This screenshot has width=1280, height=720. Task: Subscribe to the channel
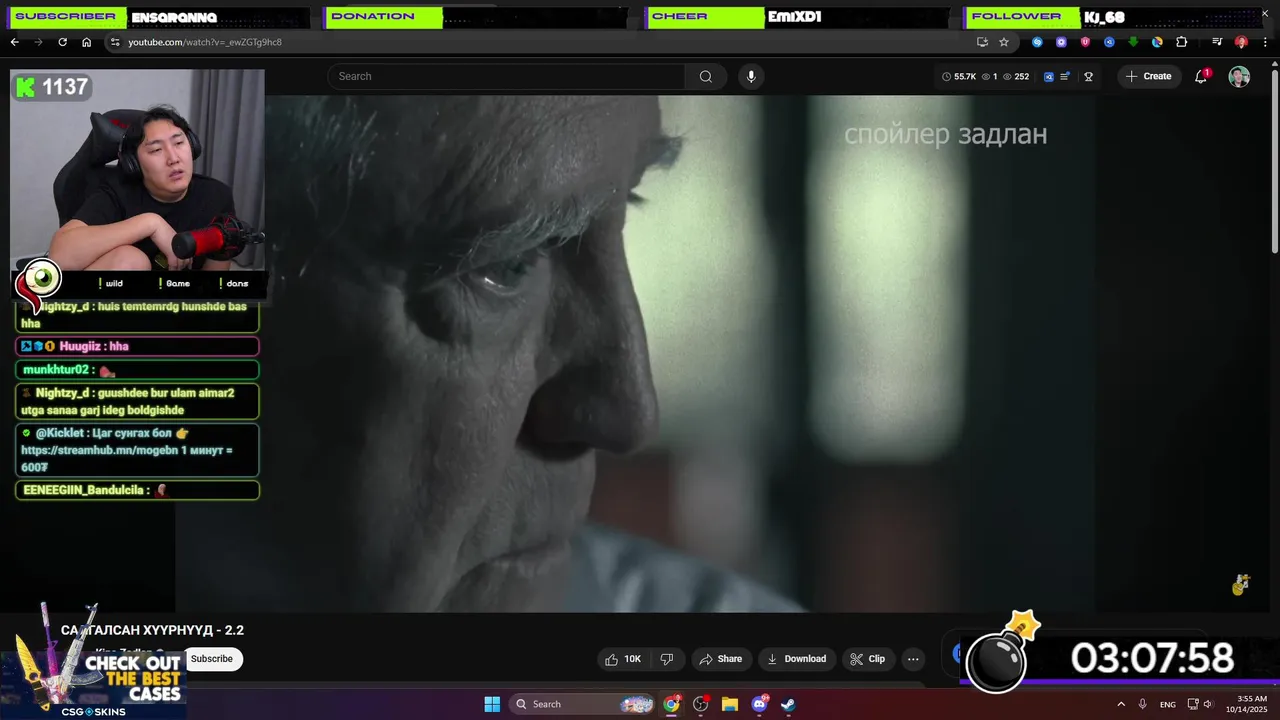click(x=212, y=659)
